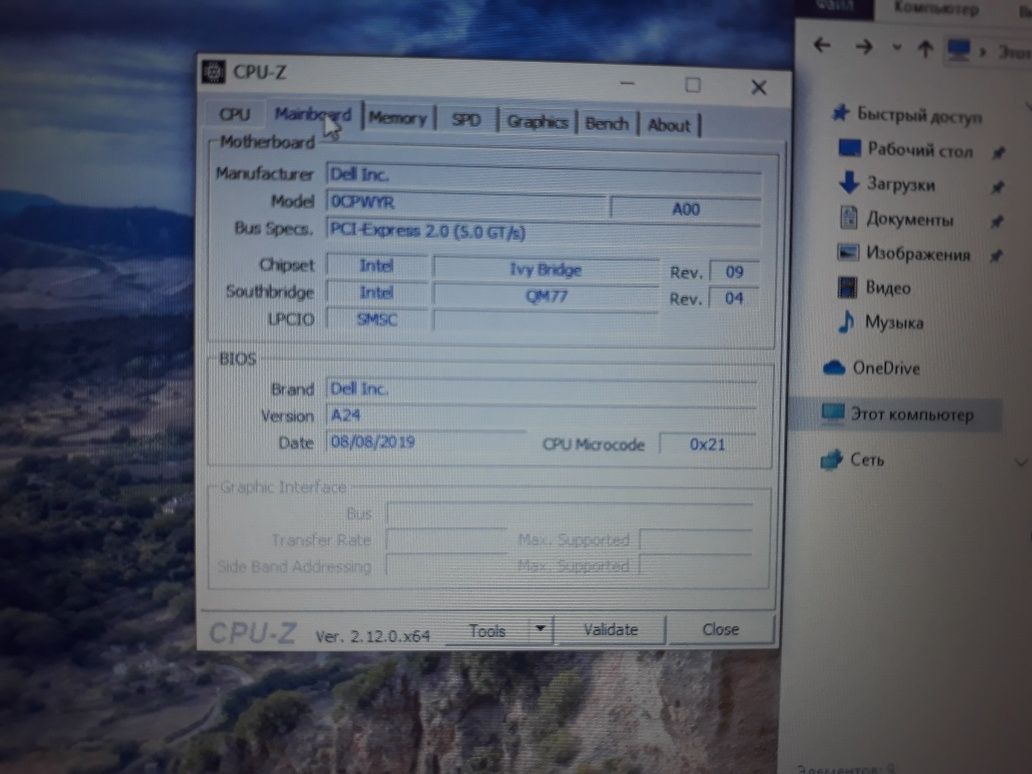Click pin icon next to Загрузки
The image size is (1032, 774).
coord(998,188)
